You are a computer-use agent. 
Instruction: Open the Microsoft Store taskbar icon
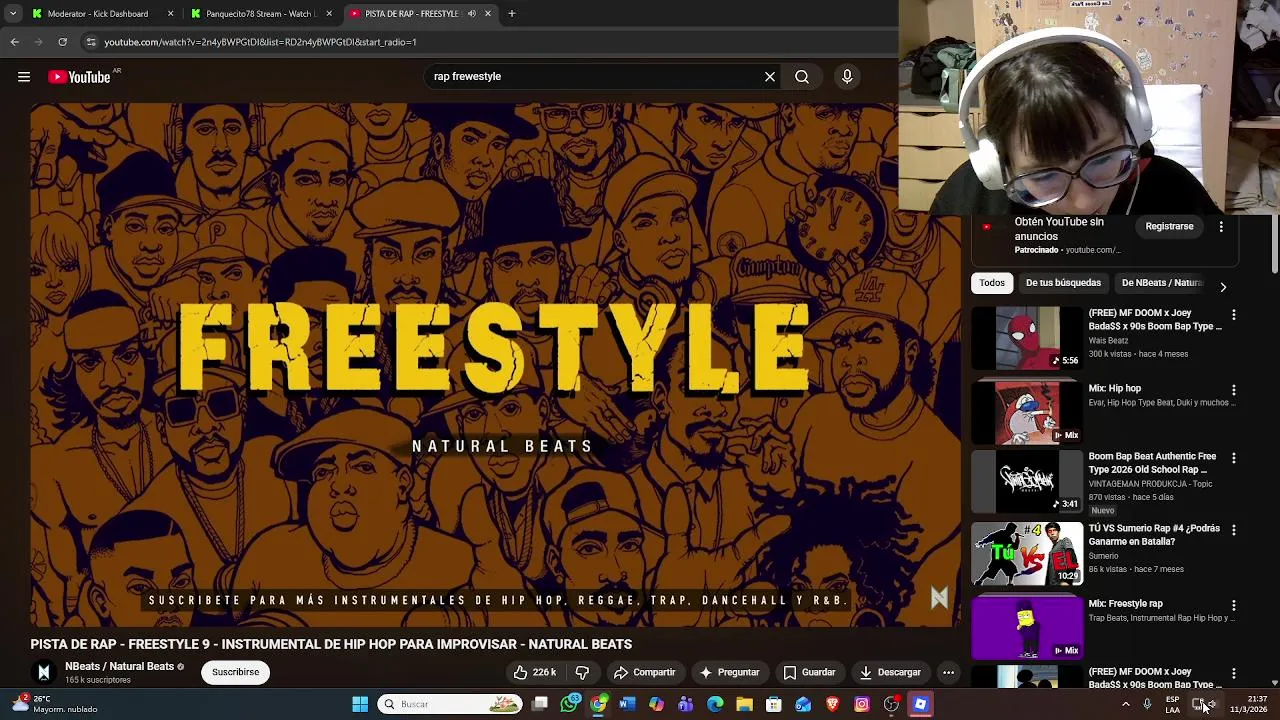773,705
